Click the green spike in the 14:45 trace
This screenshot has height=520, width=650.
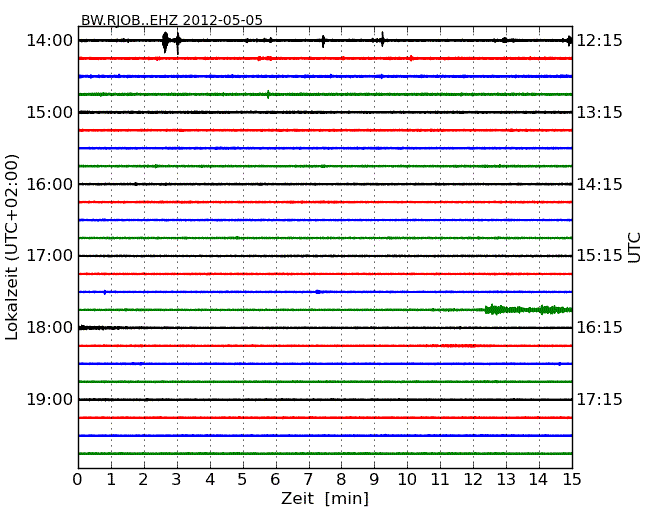point(268,94)
